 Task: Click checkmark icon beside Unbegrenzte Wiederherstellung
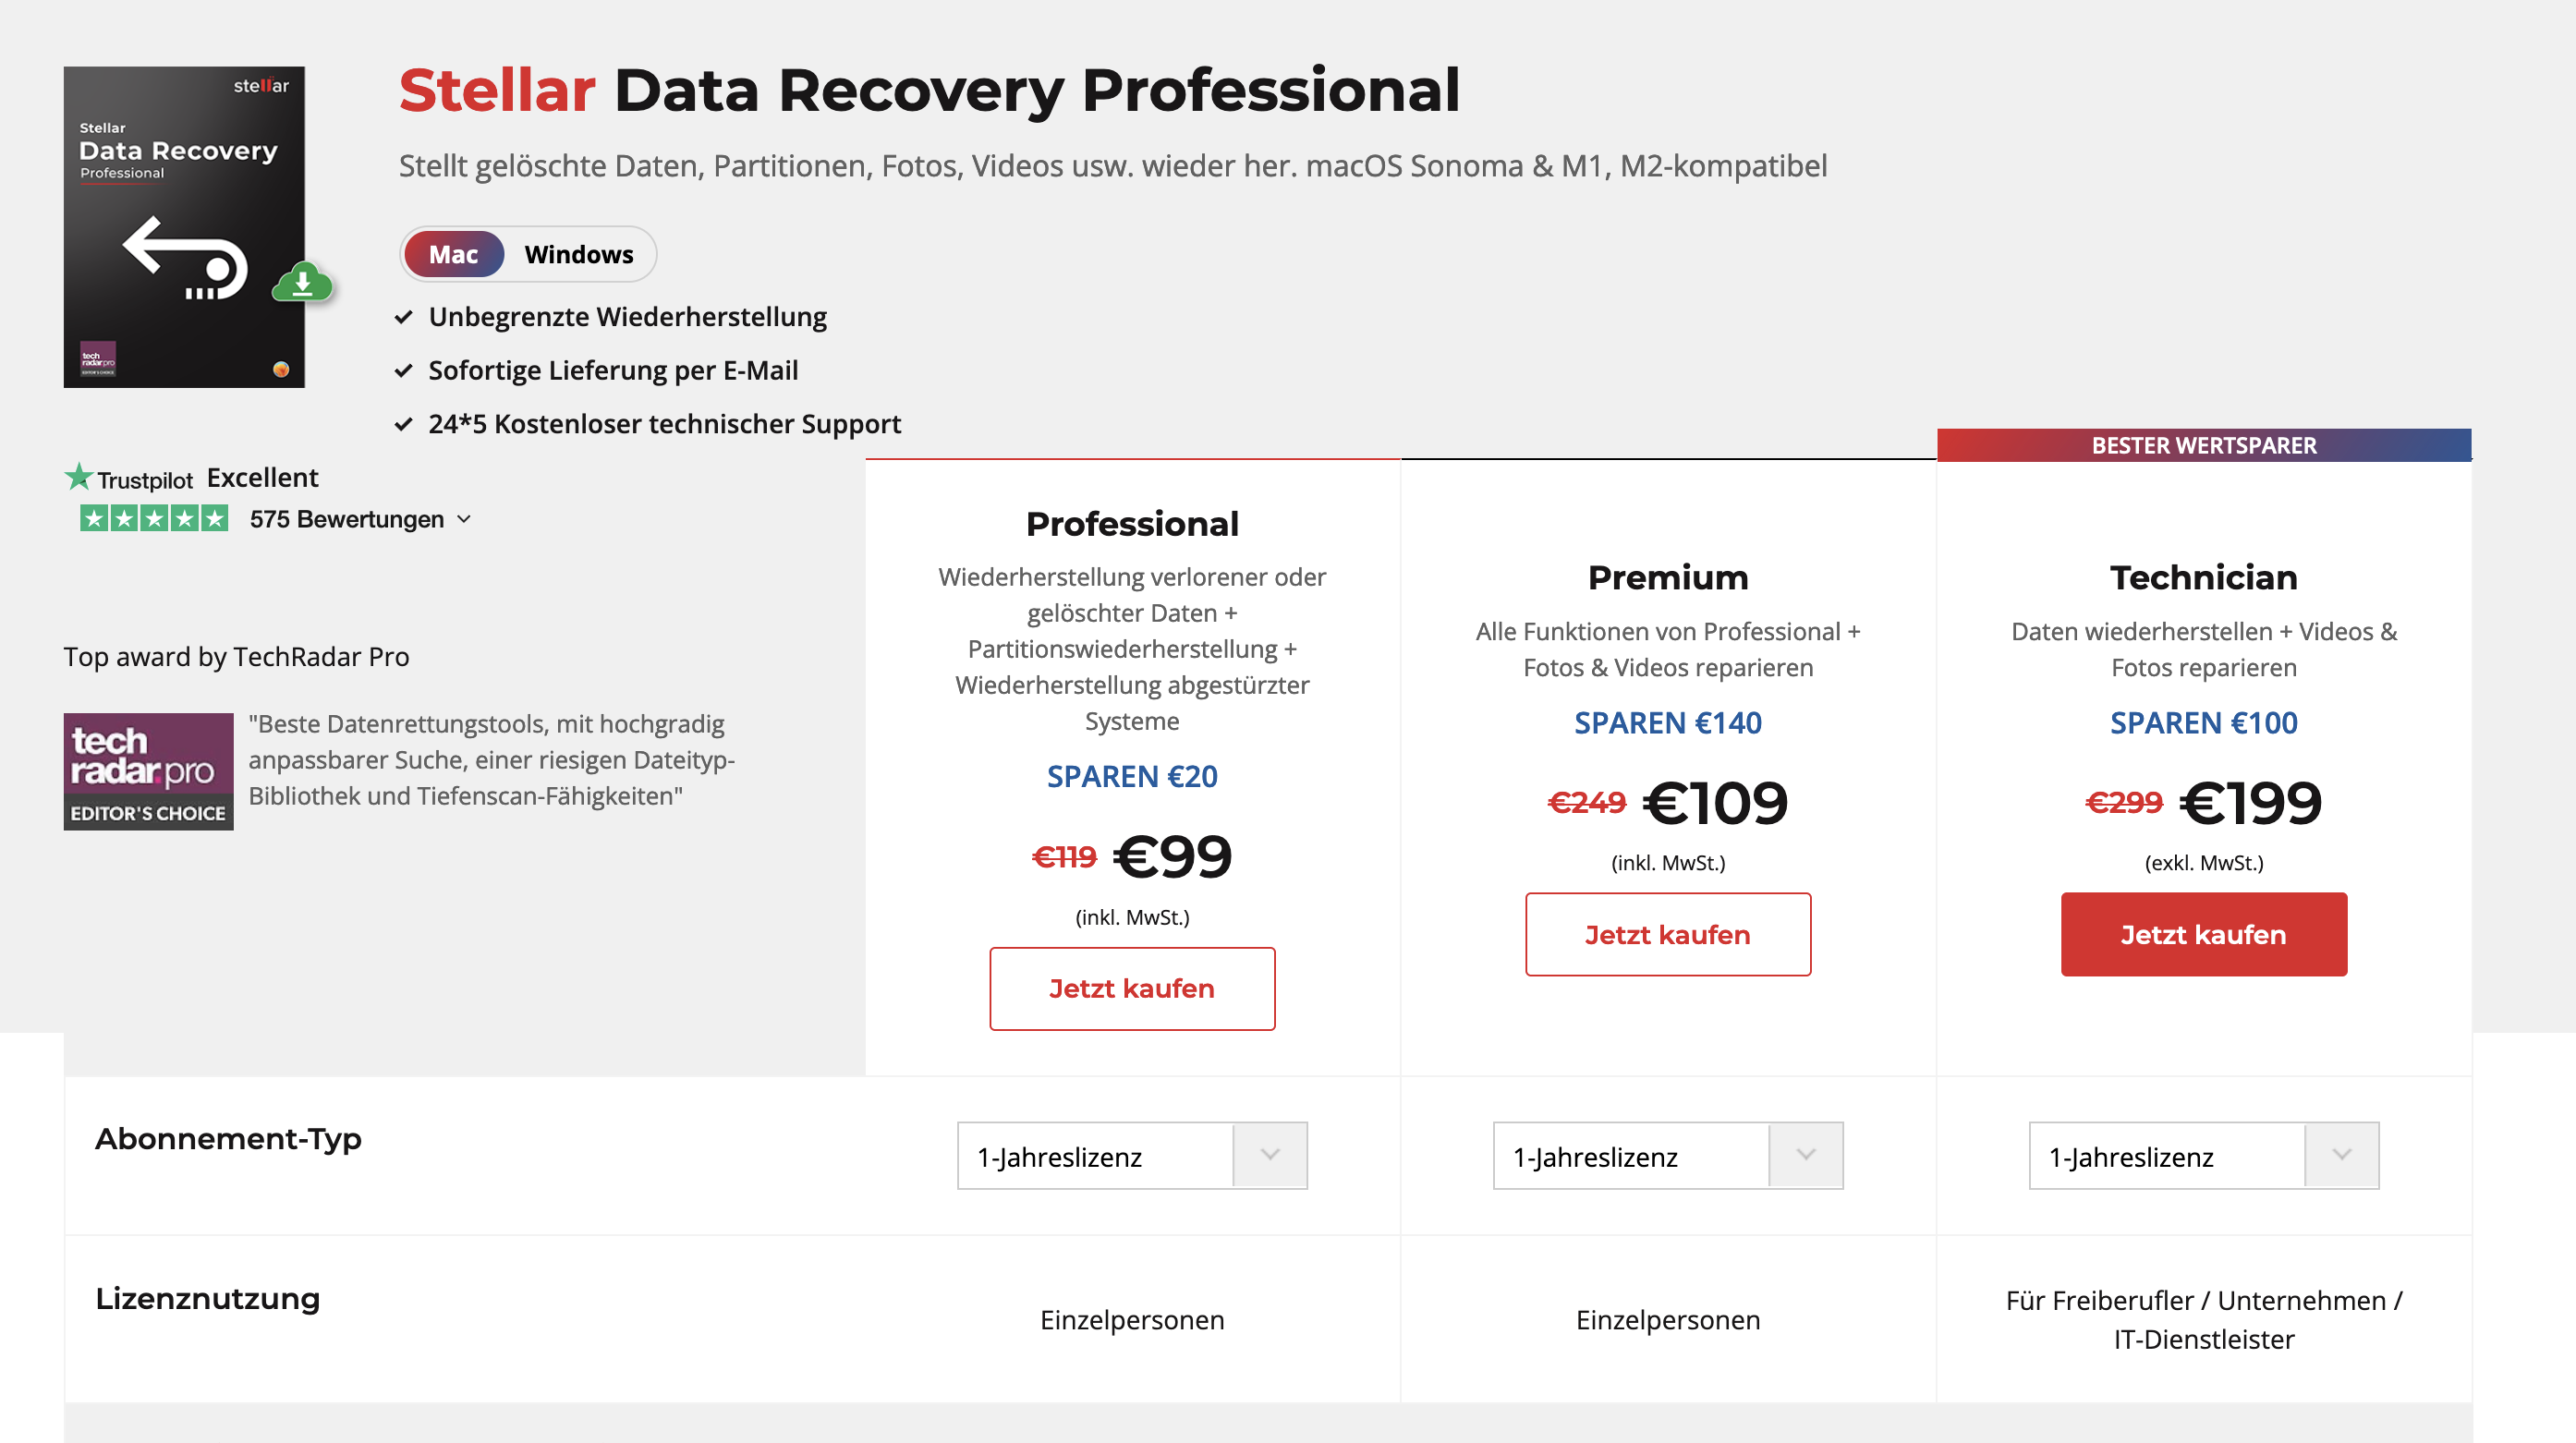click(404, 317)
